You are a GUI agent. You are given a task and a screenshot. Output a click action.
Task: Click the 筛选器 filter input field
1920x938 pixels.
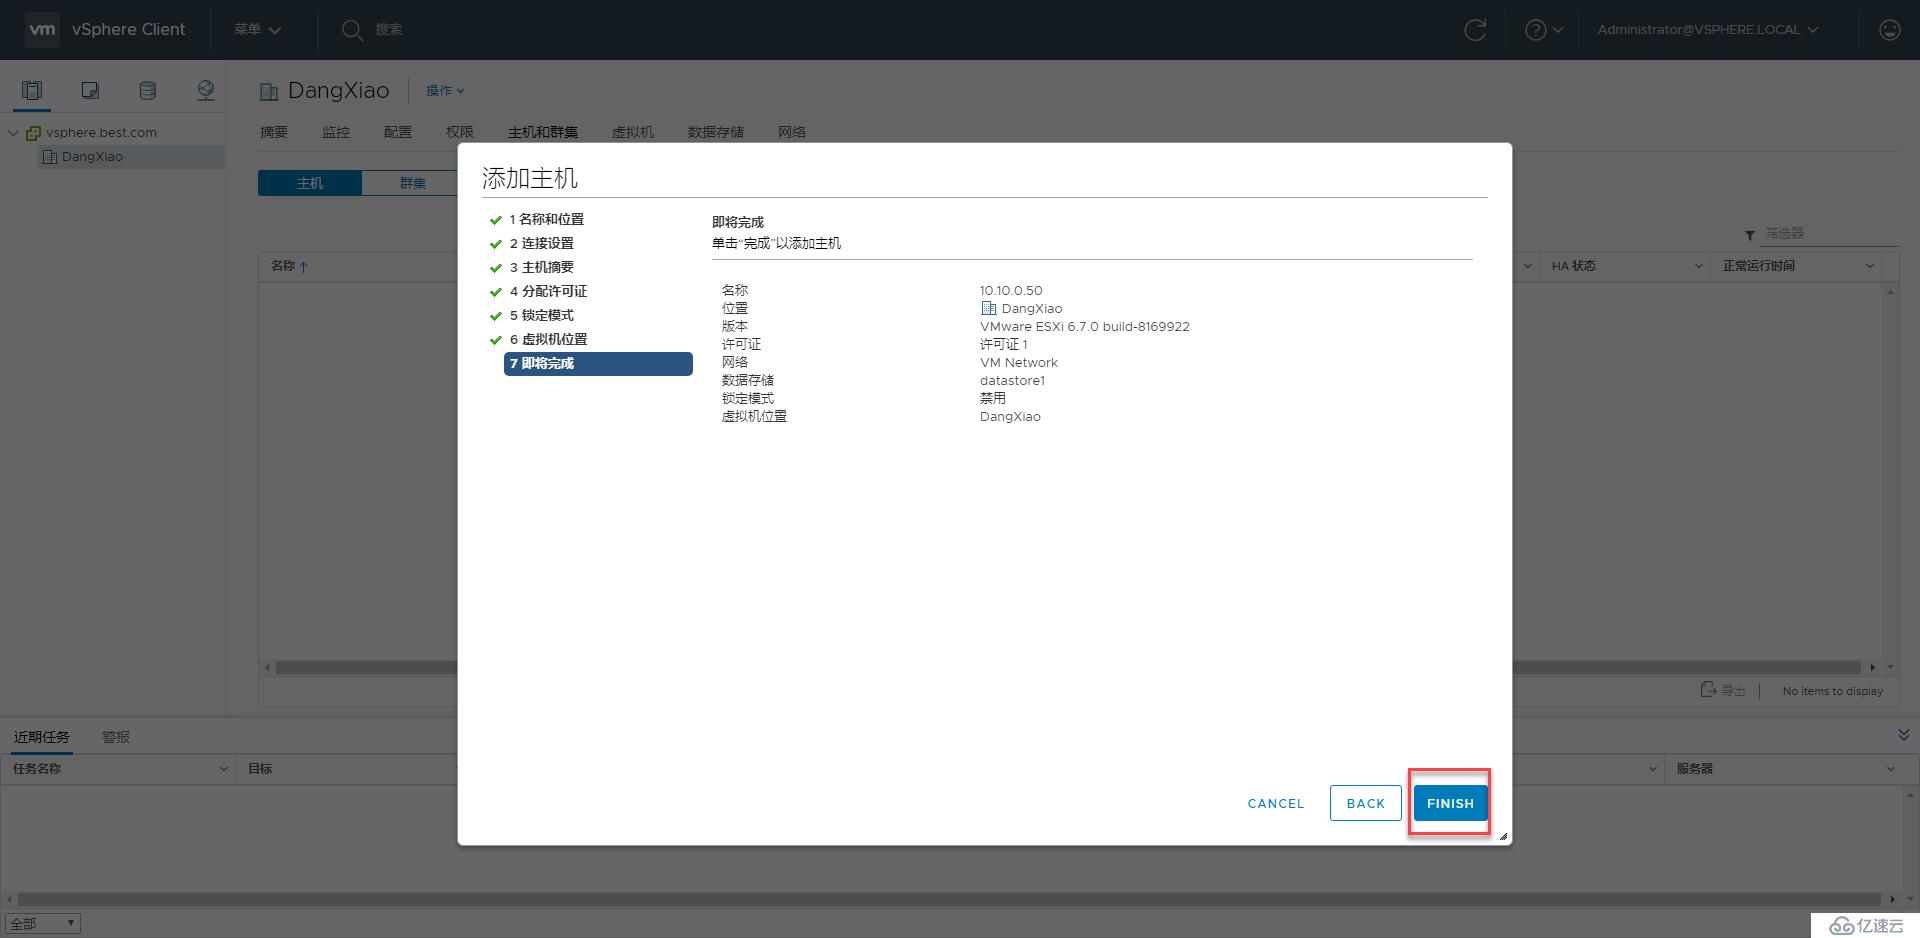point(1829,234)
